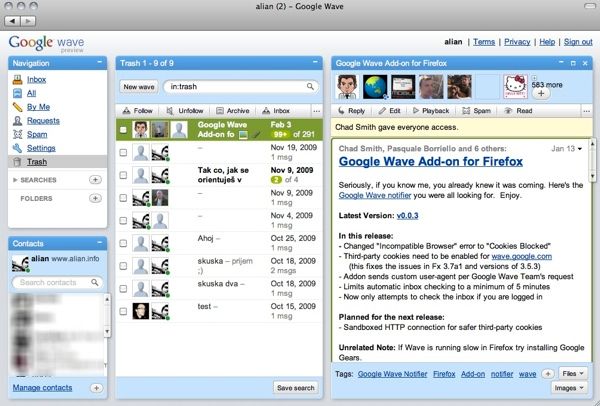Click the Save search button
The width and height of the screenshot is (600, 406).
point(294,387)
